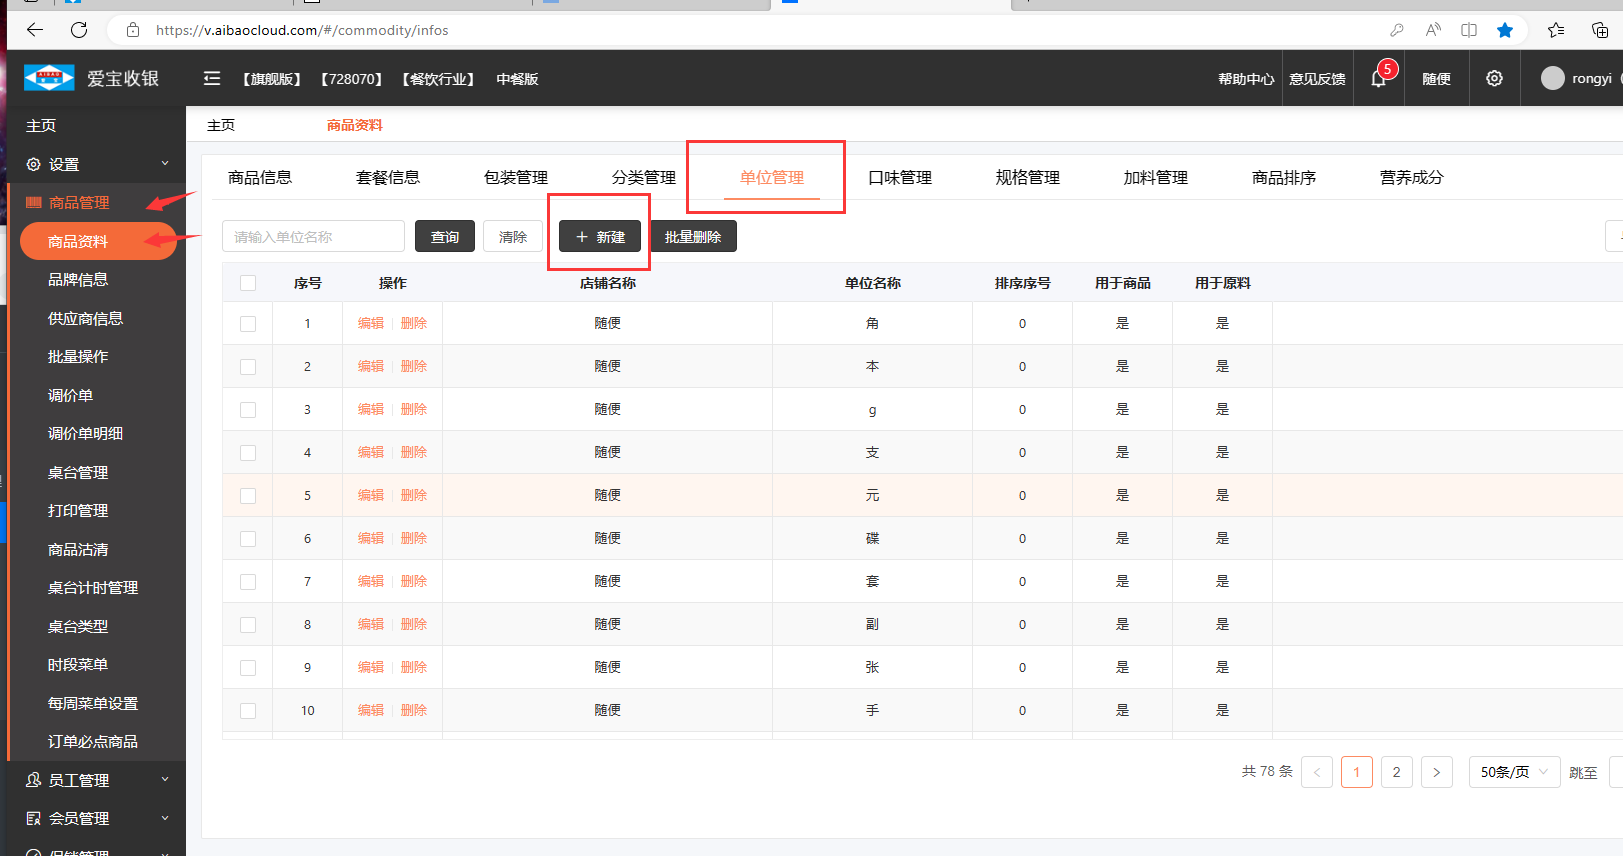Open the 50条/页 page size dropdown
The image size is (1623, 856).
pyautogui.click(x=1513, y=772)
